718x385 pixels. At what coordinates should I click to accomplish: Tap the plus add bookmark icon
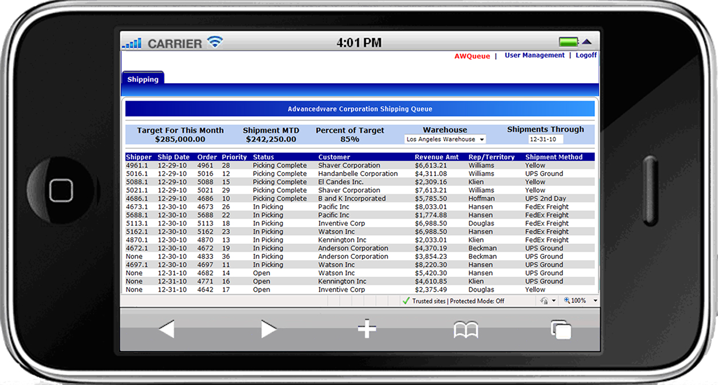coord(367,329)
